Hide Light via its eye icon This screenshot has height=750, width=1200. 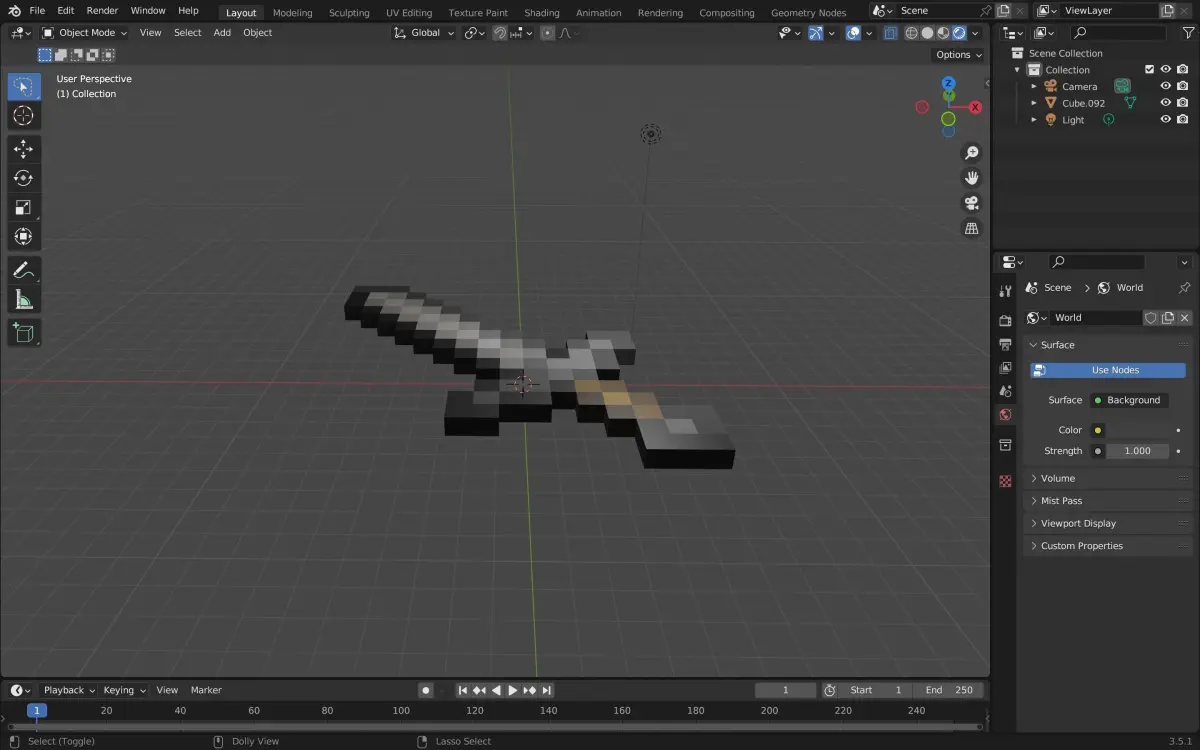point(1165,119)
